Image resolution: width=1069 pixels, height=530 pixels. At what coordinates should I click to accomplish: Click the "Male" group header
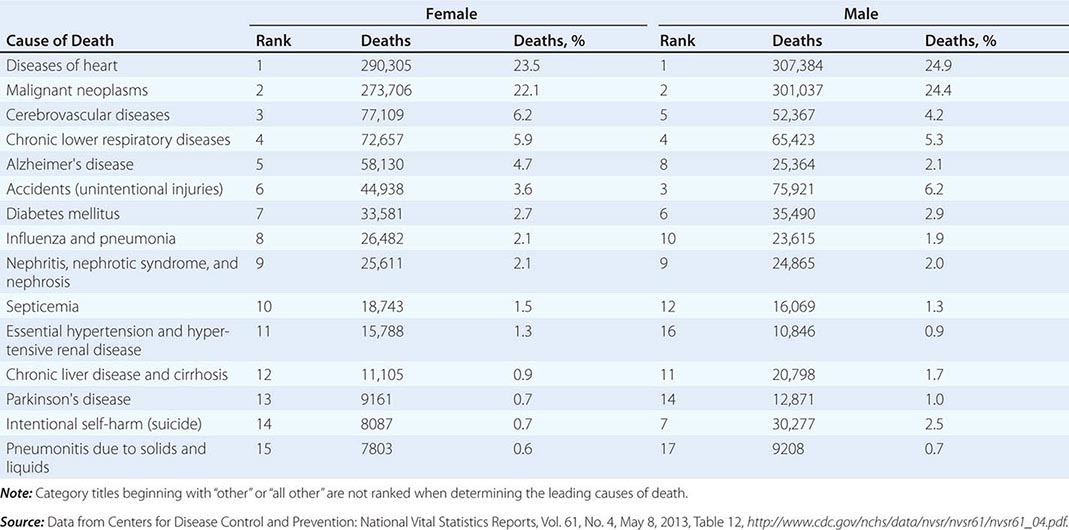click(859, 14)
